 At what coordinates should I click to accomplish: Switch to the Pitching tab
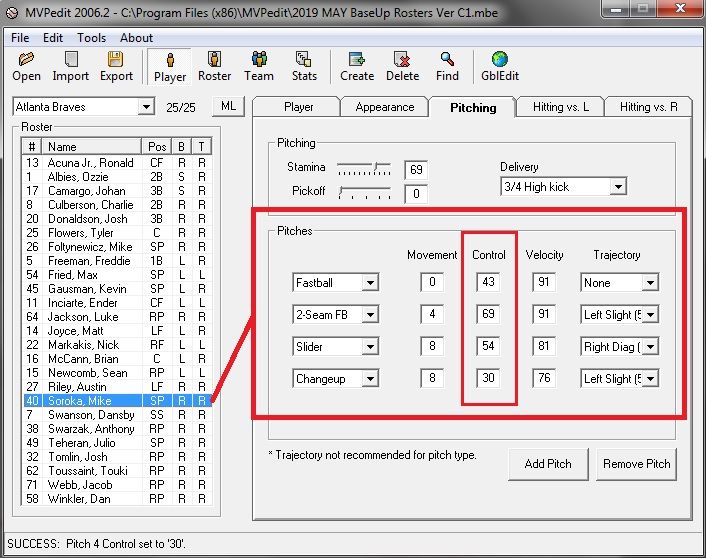pyautogui.click(x=473, y=107)
